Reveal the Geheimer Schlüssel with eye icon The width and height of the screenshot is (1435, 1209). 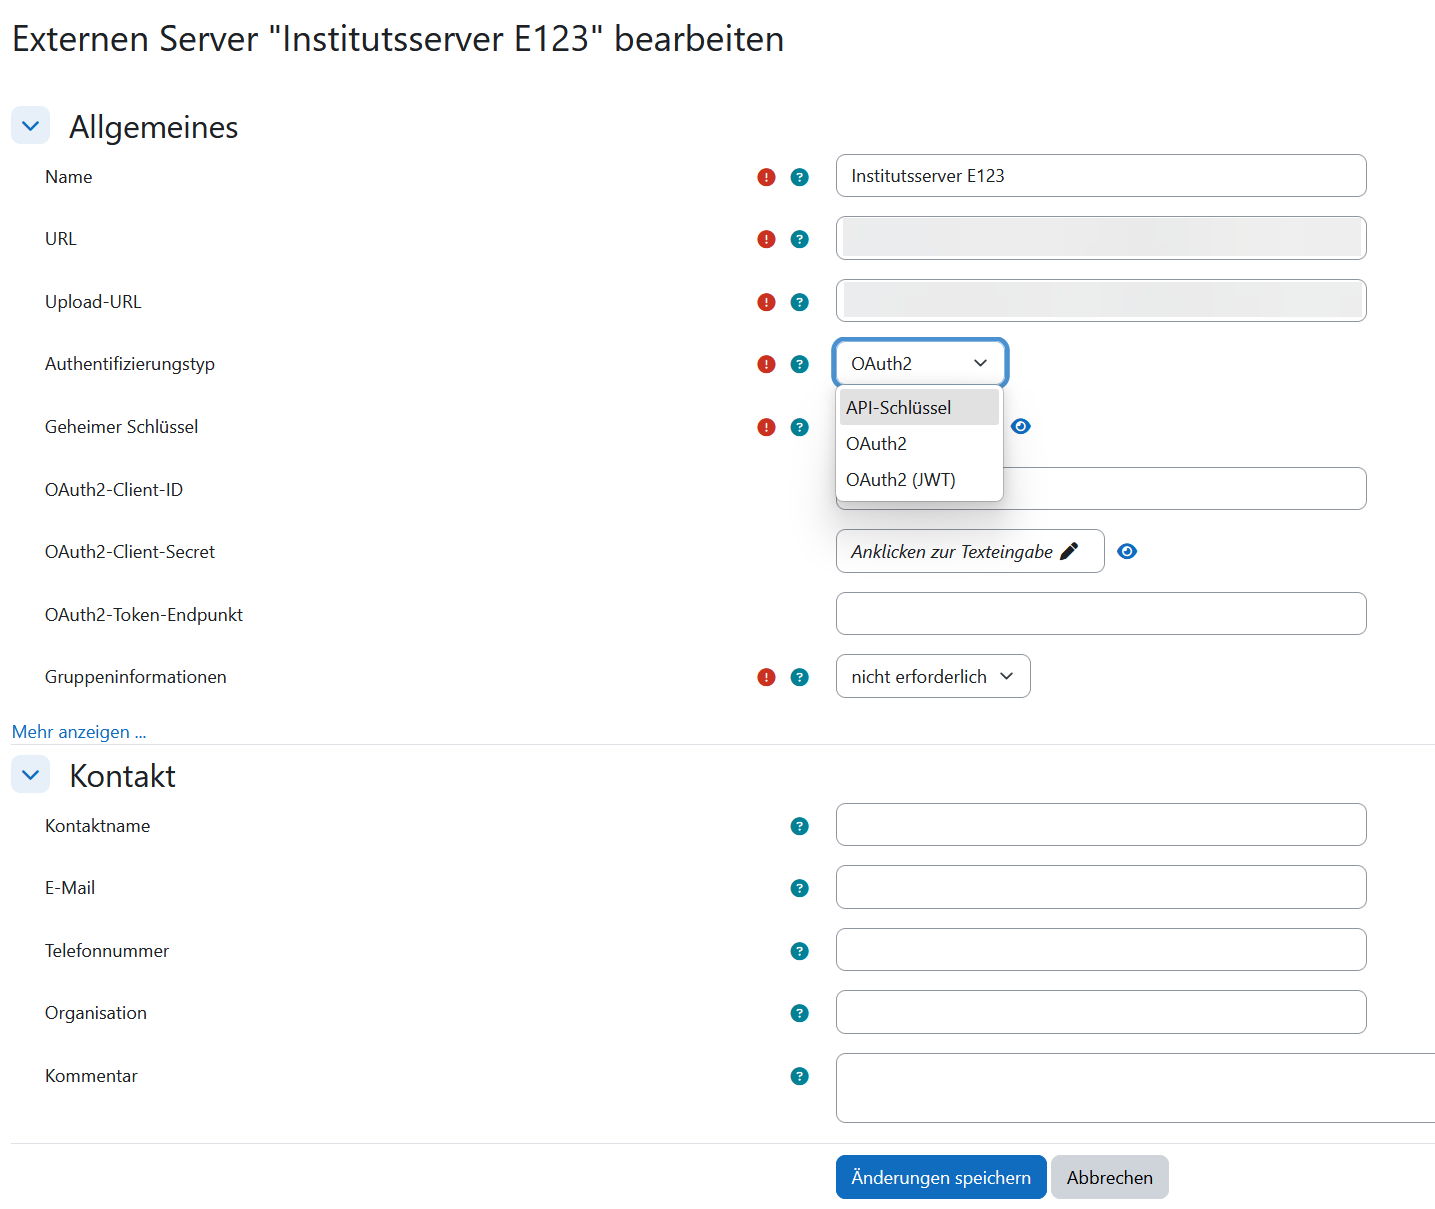click(1020, 426)
